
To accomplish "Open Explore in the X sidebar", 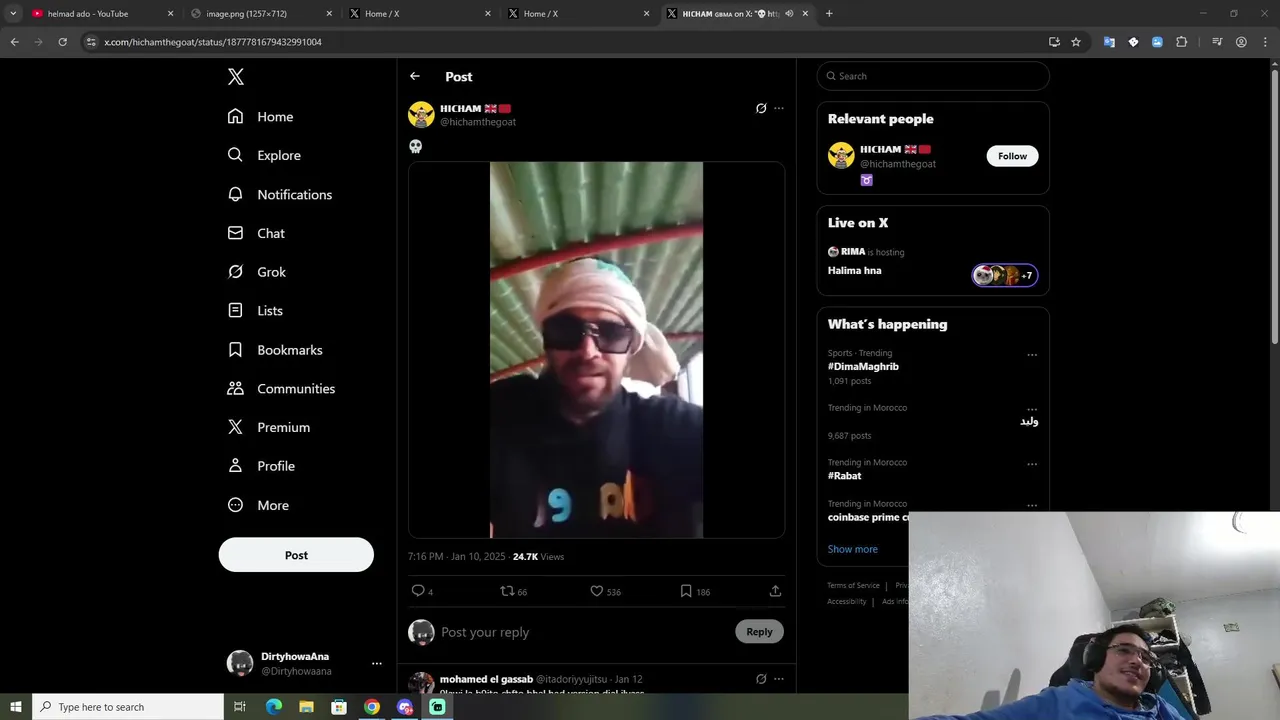I will (264, 155).
